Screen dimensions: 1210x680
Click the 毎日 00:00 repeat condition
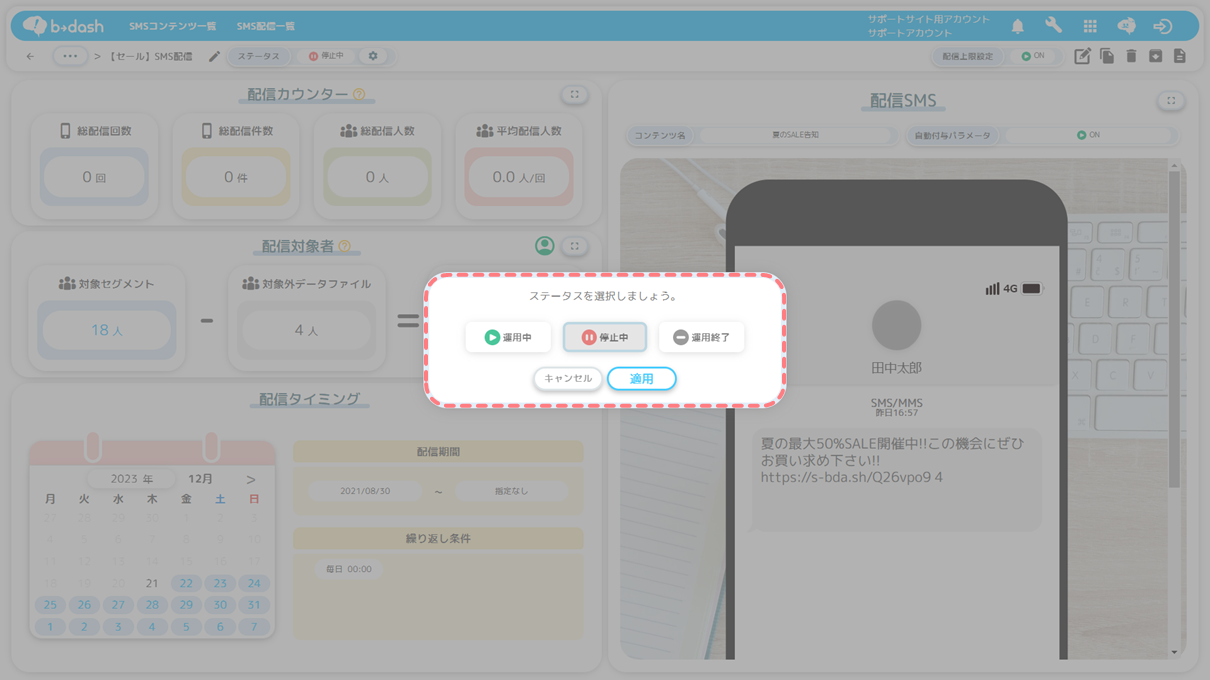(x=348, y=569)
